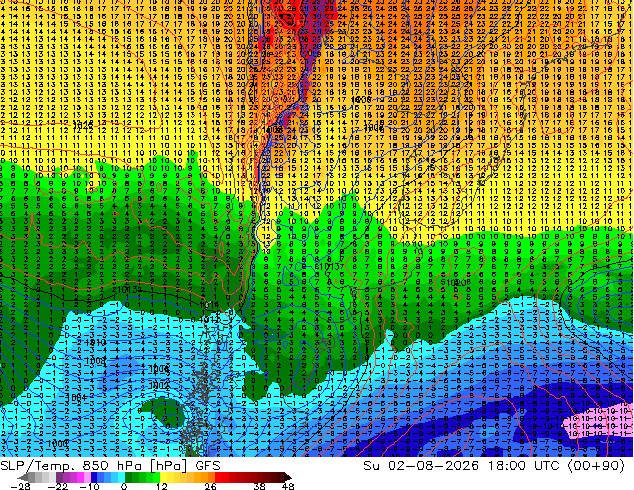Select the bright red segment of color scale

(222, 477)
